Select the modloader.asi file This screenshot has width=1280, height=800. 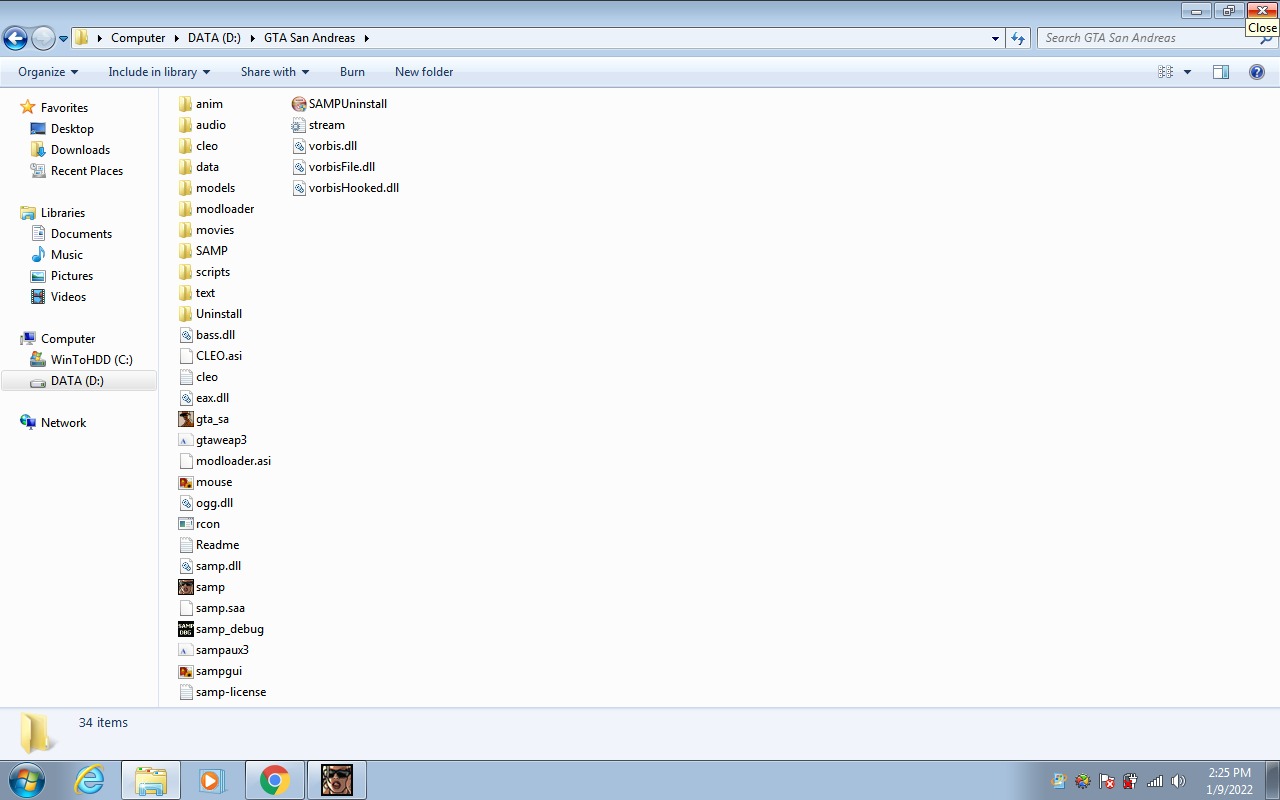224,461
